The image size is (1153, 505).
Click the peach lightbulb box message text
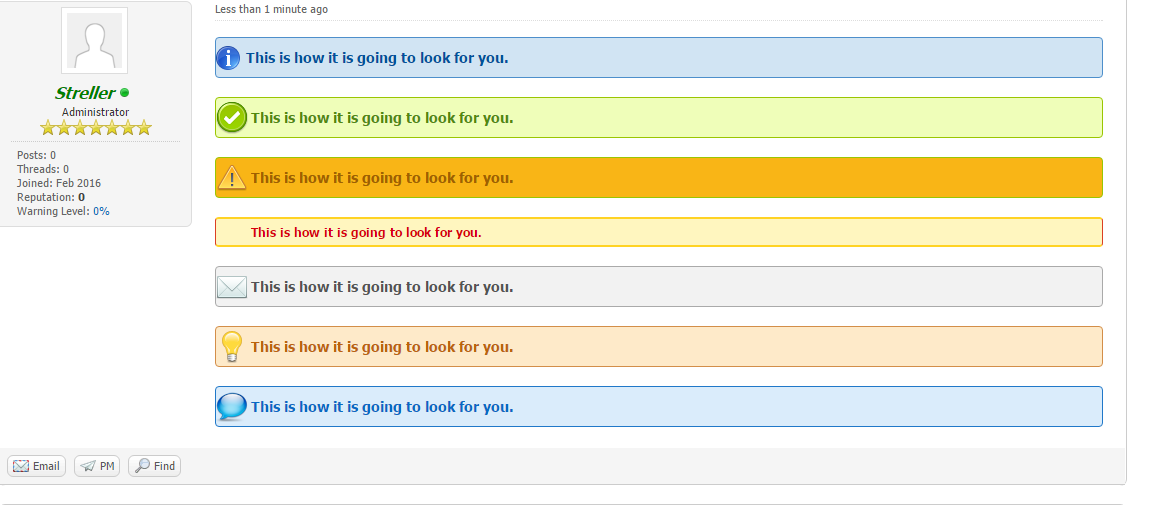[382, 347]
